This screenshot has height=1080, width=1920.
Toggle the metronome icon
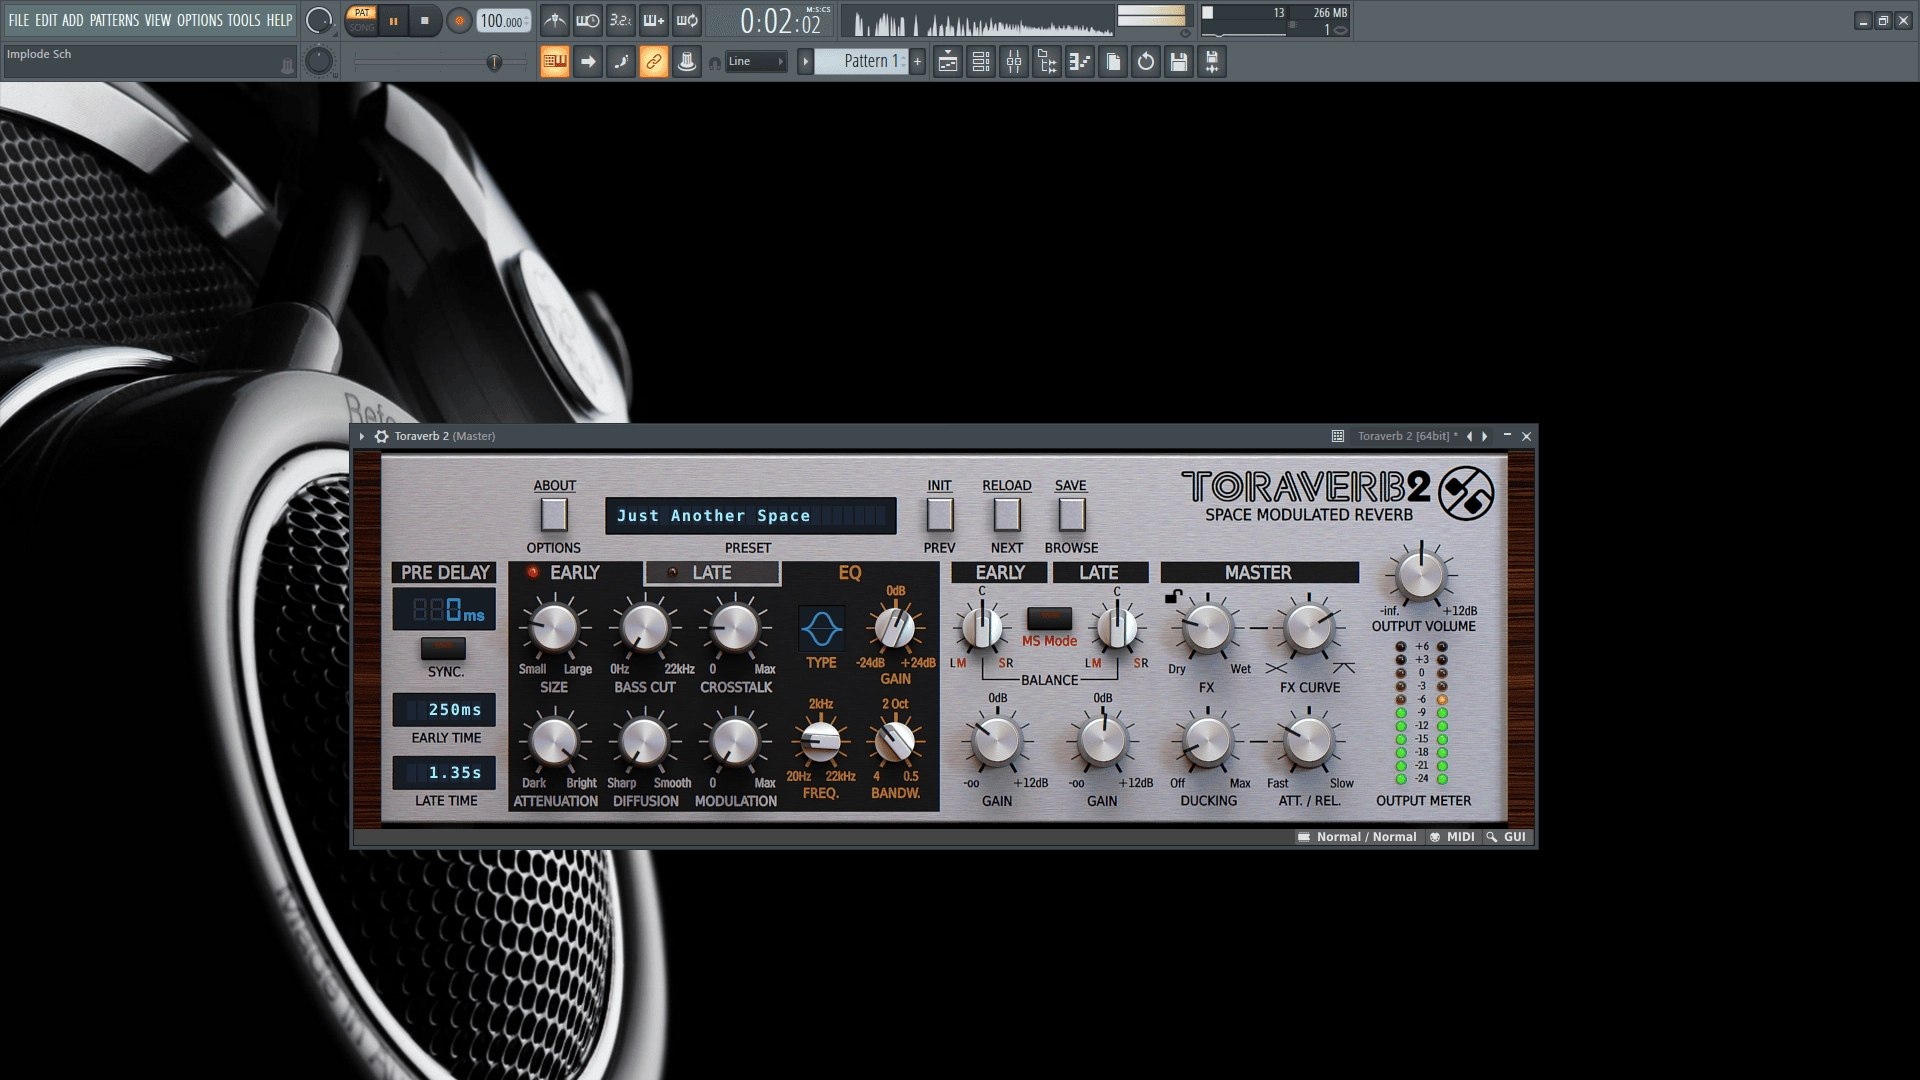tap(555, 20)
